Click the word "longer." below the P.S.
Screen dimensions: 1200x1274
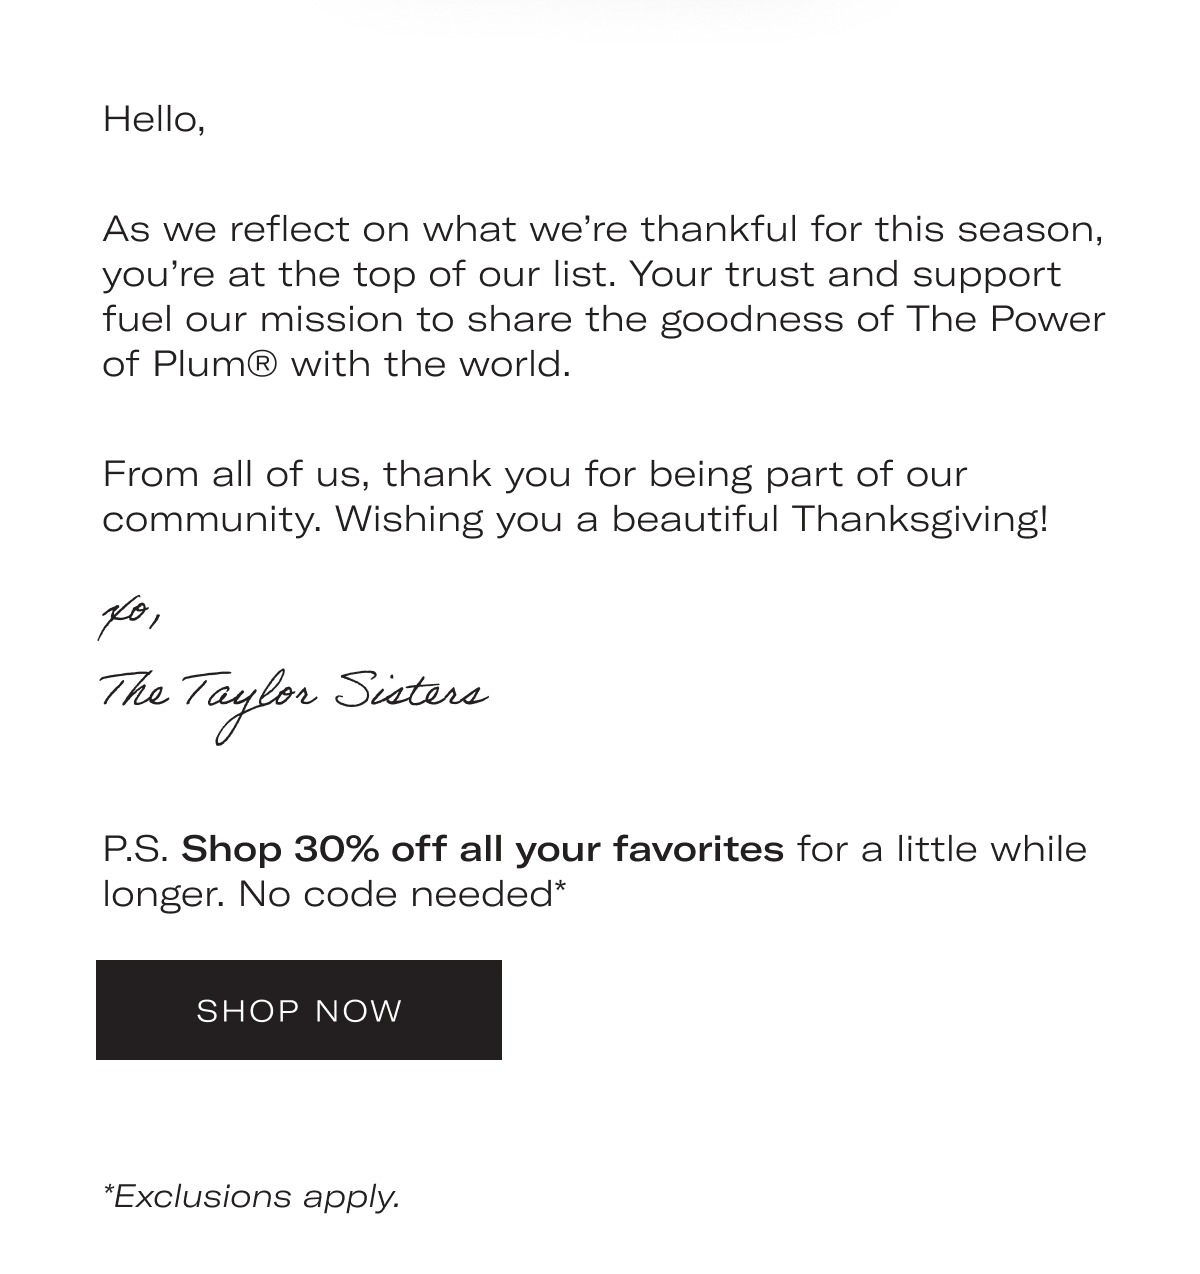pyautogui.click(x=164, y=894)
